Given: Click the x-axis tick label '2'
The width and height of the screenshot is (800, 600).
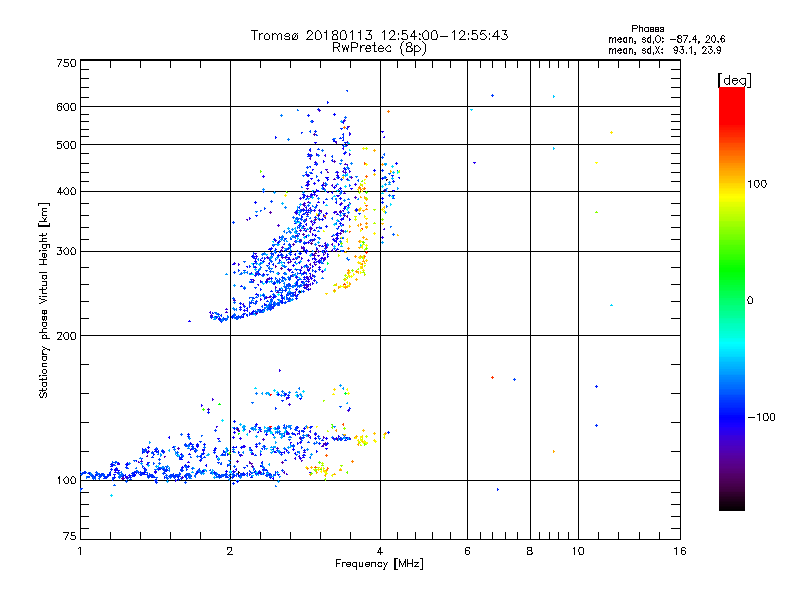Looking at the screenshot, I should tap(230, 551).
